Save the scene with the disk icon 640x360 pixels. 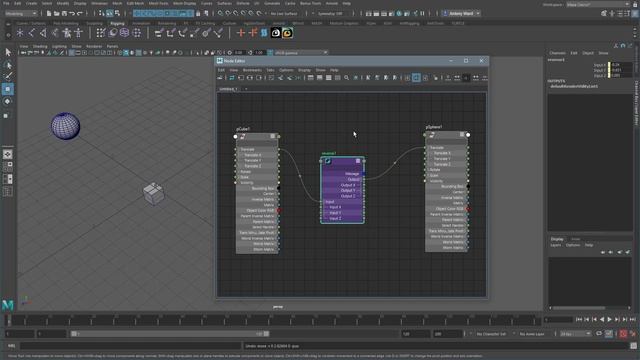coord(64,13)
